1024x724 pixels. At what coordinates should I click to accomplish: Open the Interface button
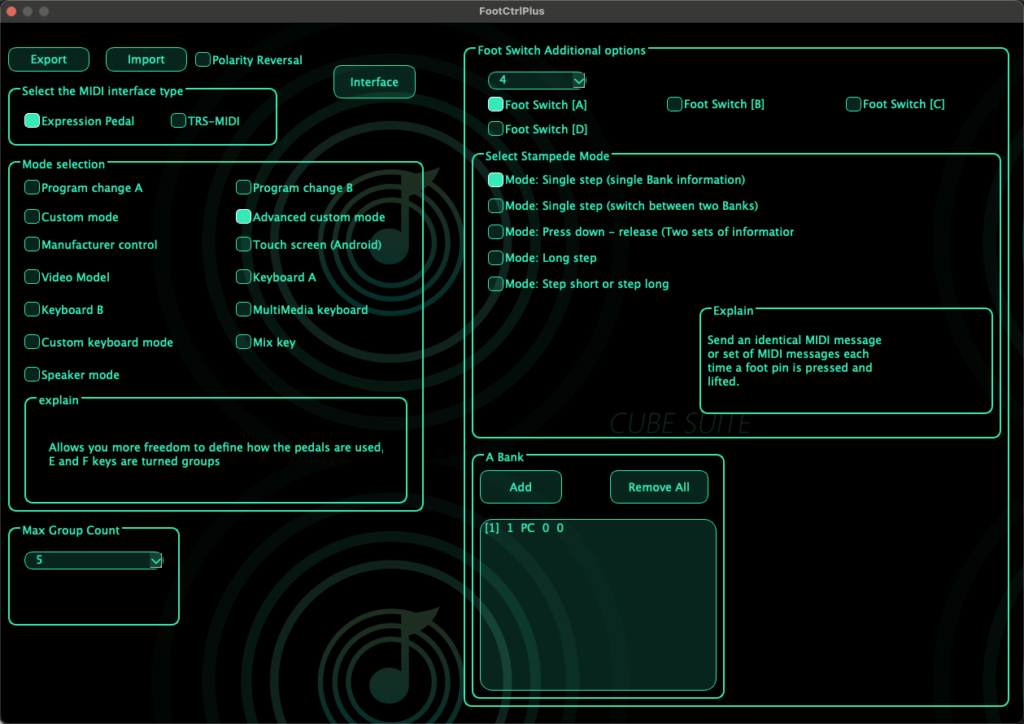[x=374, y=82]
